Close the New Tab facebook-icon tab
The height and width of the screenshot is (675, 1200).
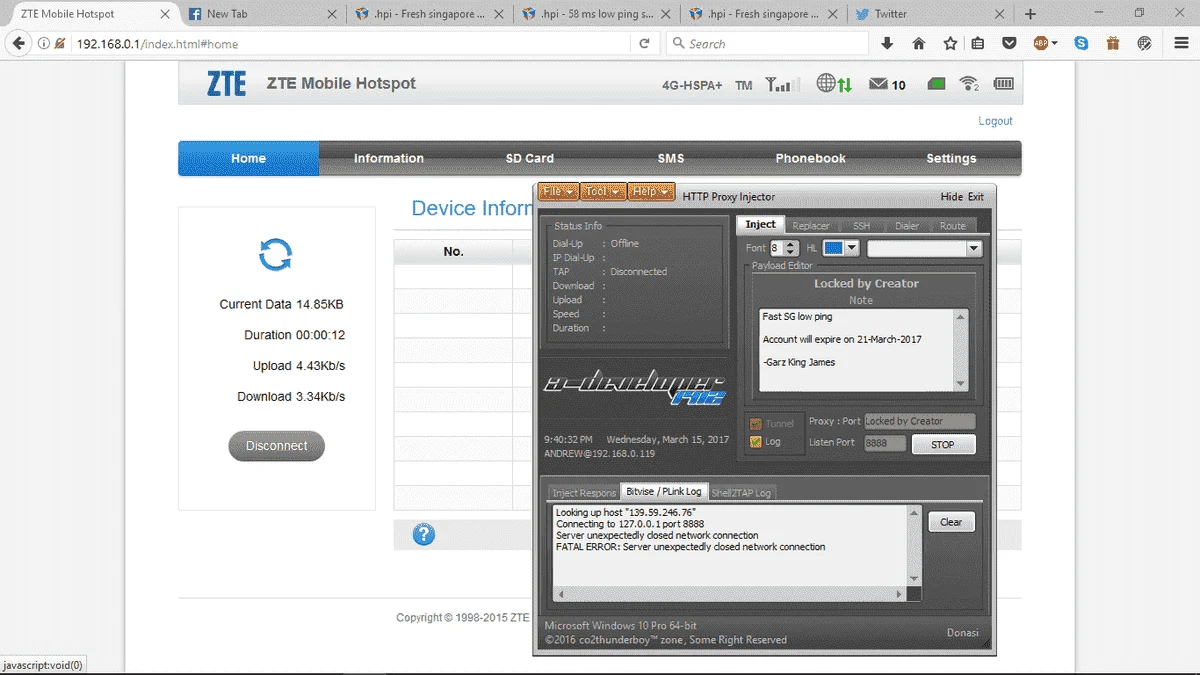tap(333, 14)
